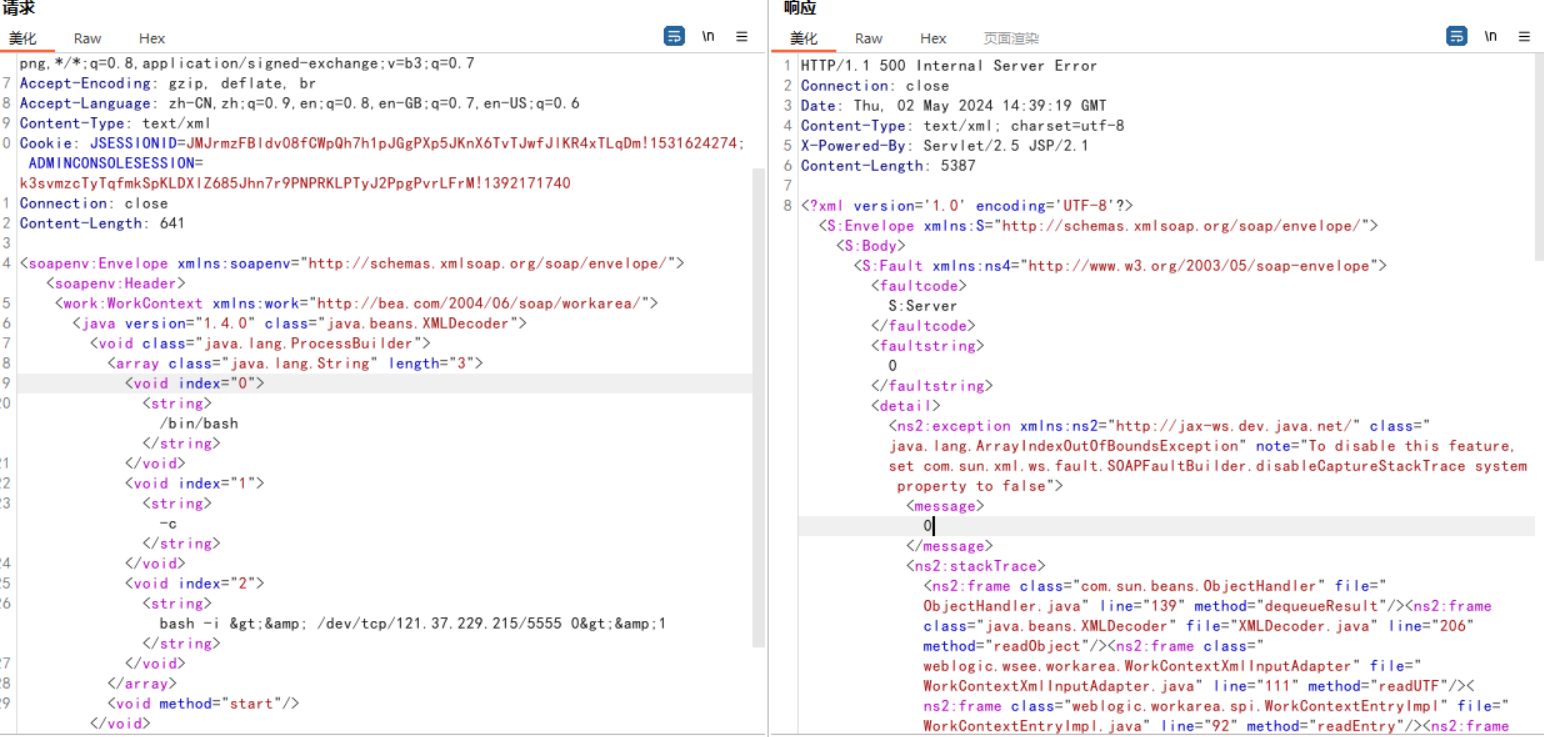Click the response Content-Type charset=utf-8 line
This screenshot has width=1544, height=737.
[962, 125]
